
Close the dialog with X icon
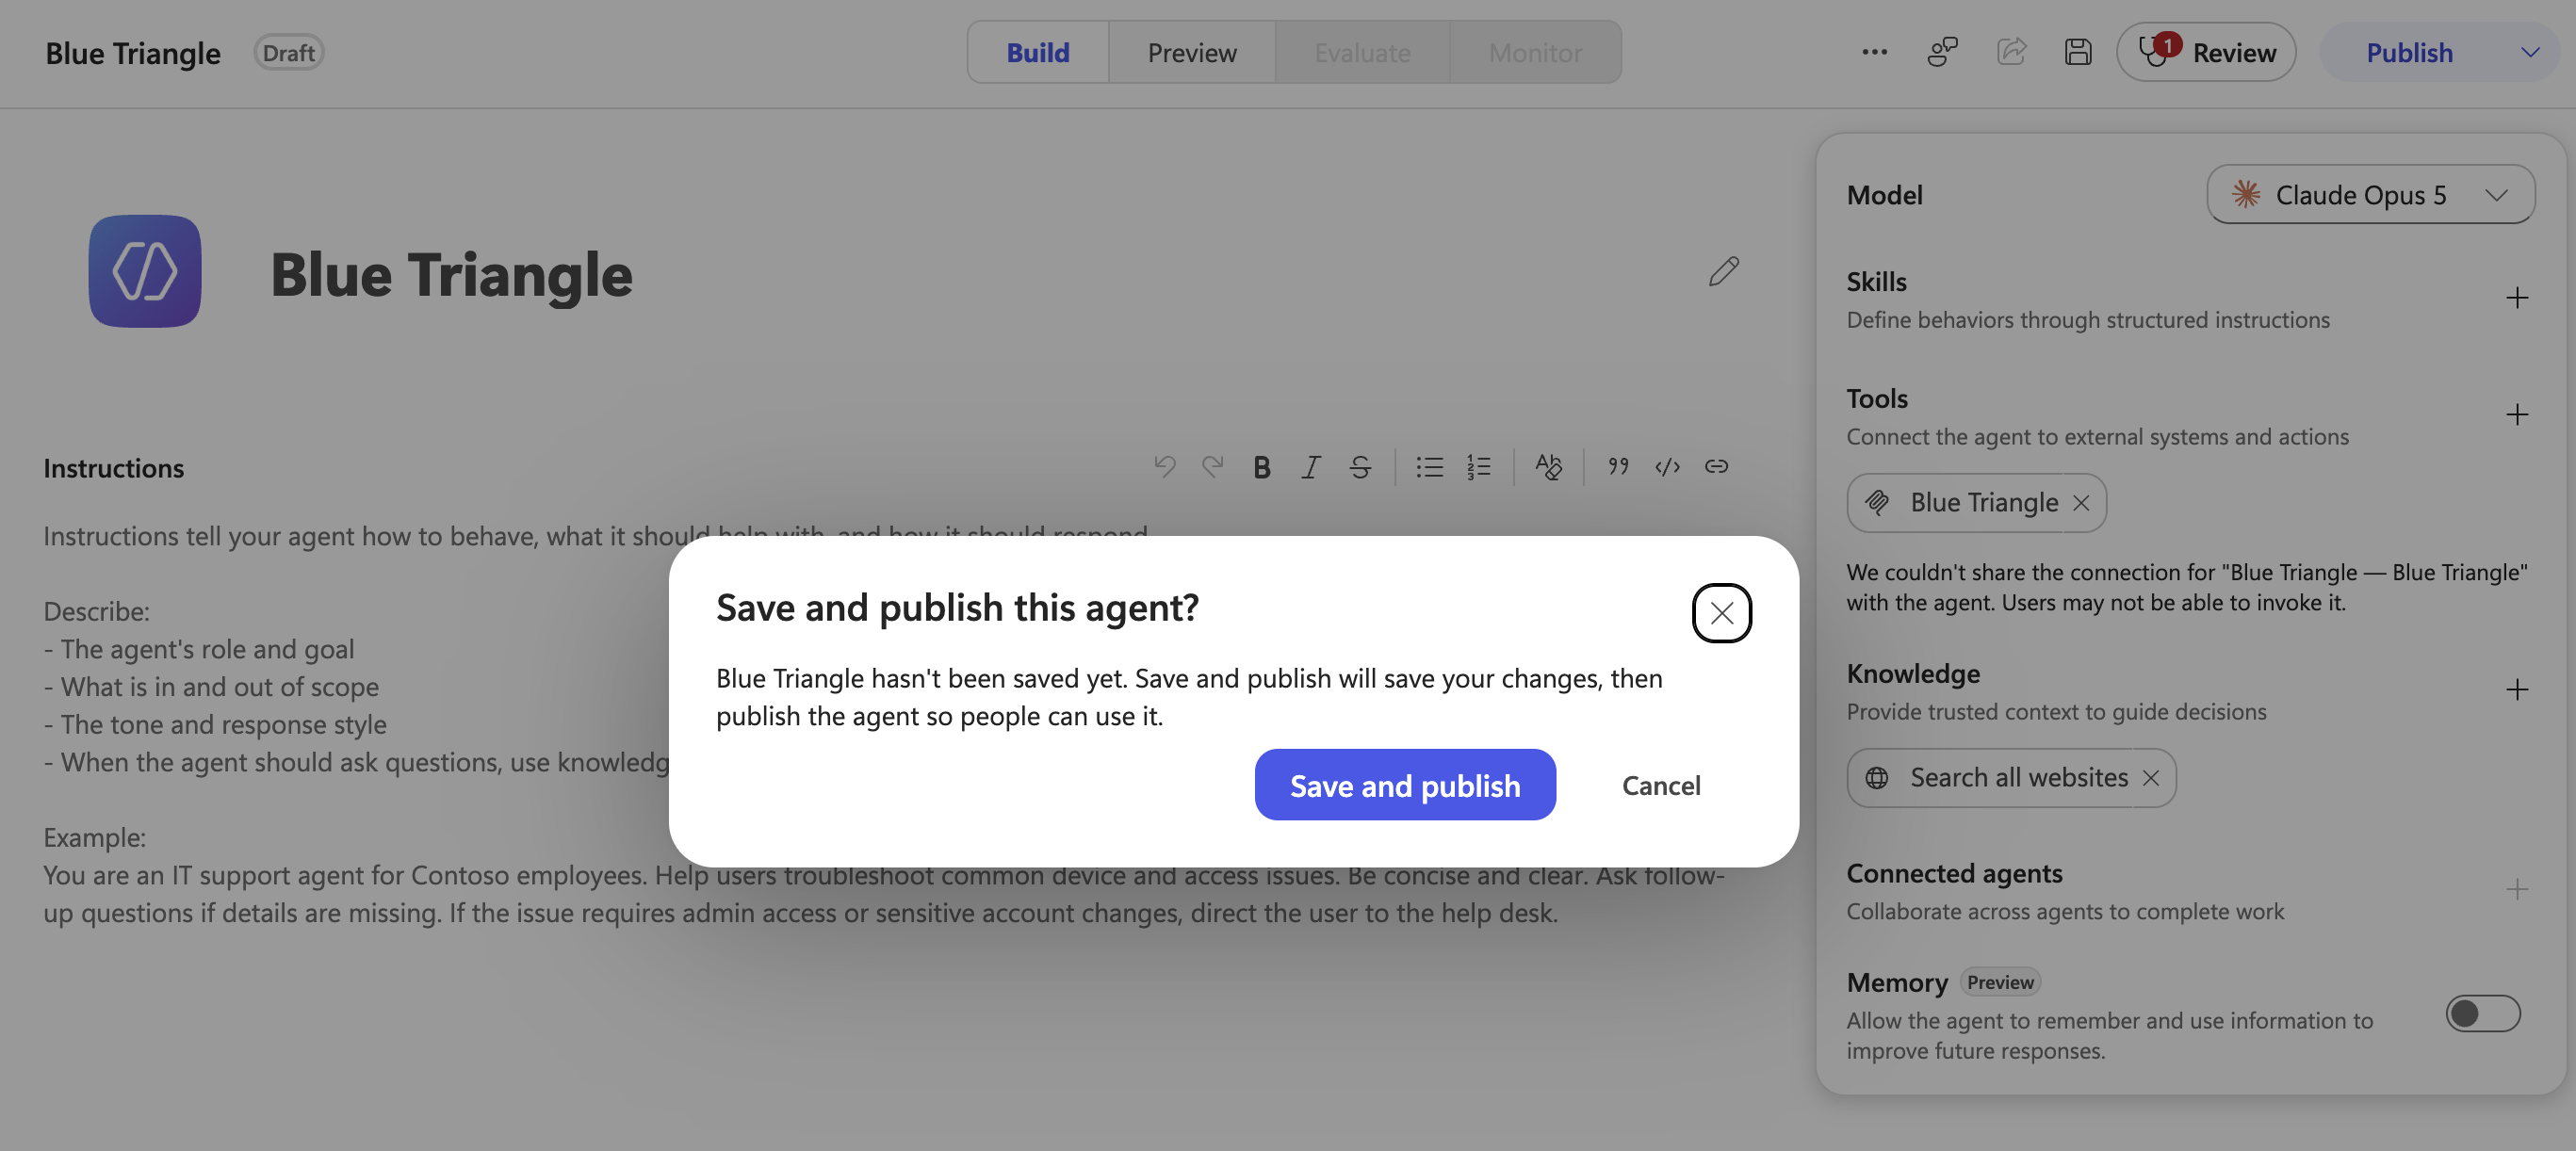tap(1721, 613)
